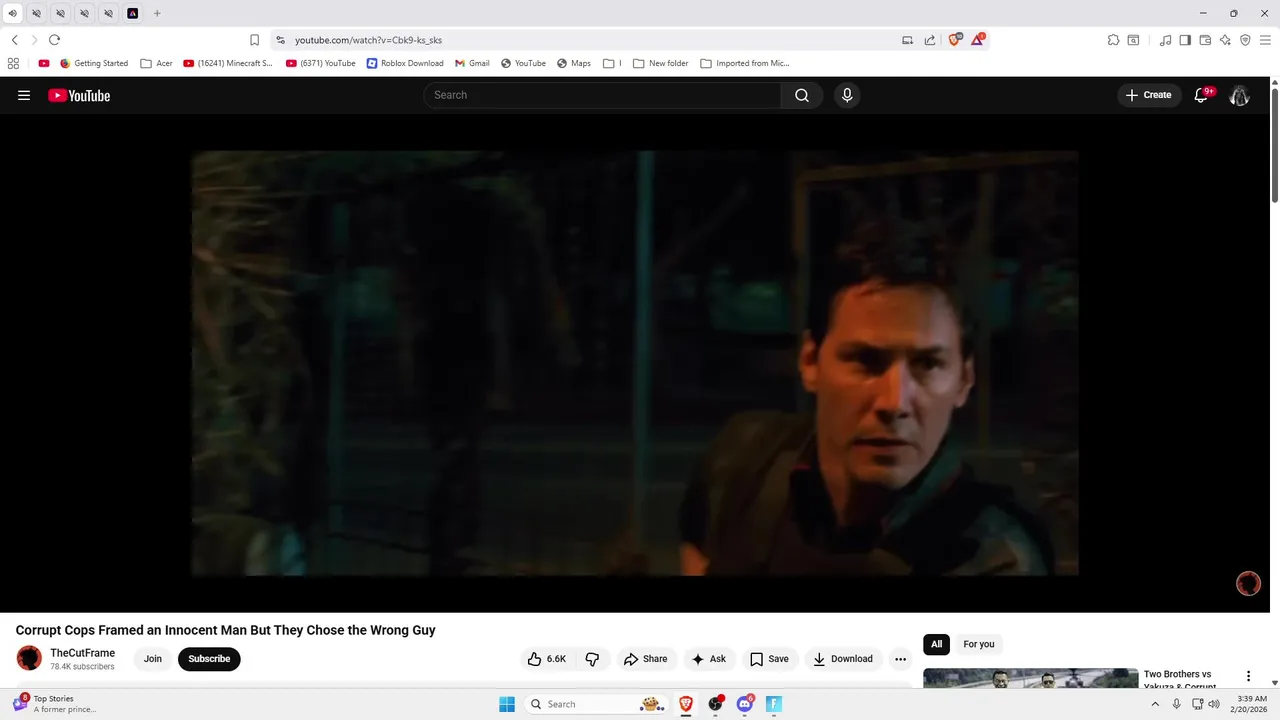The height and width of the screenshot is (720, 1280).
Task: Go back with browser back arrow
Action: (14, 40)
